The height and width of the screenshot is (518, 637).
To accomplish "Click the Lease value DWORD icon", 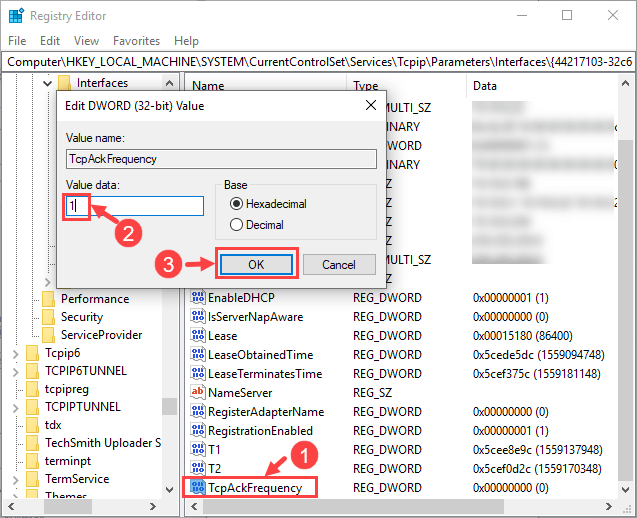I will point(198,335).
